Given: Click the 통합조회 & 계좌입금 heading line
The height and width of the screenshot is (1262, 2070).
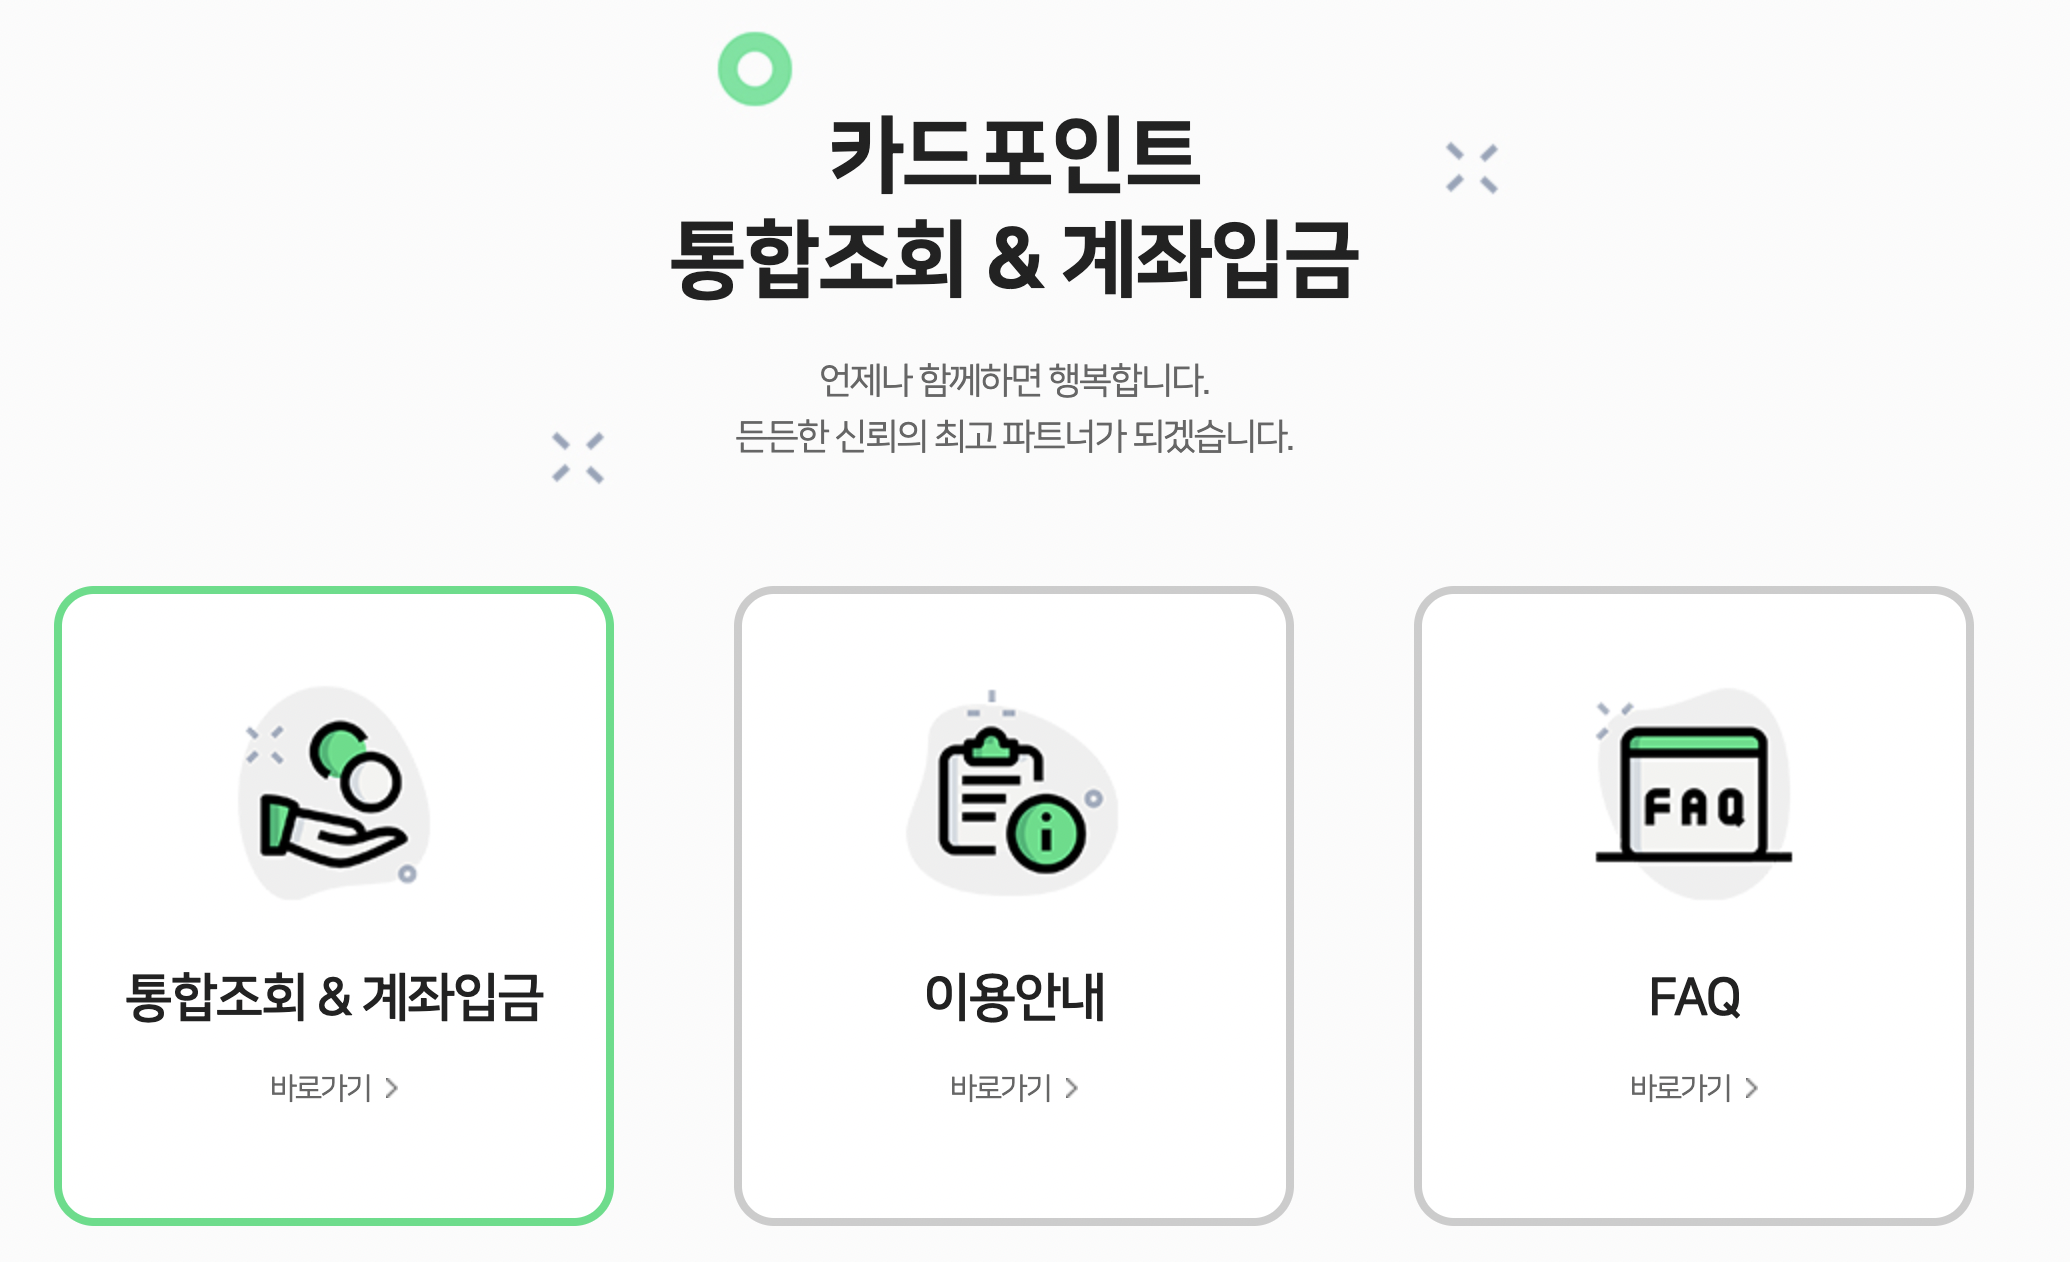Looking at the screenshot, I should point(1014,260).
